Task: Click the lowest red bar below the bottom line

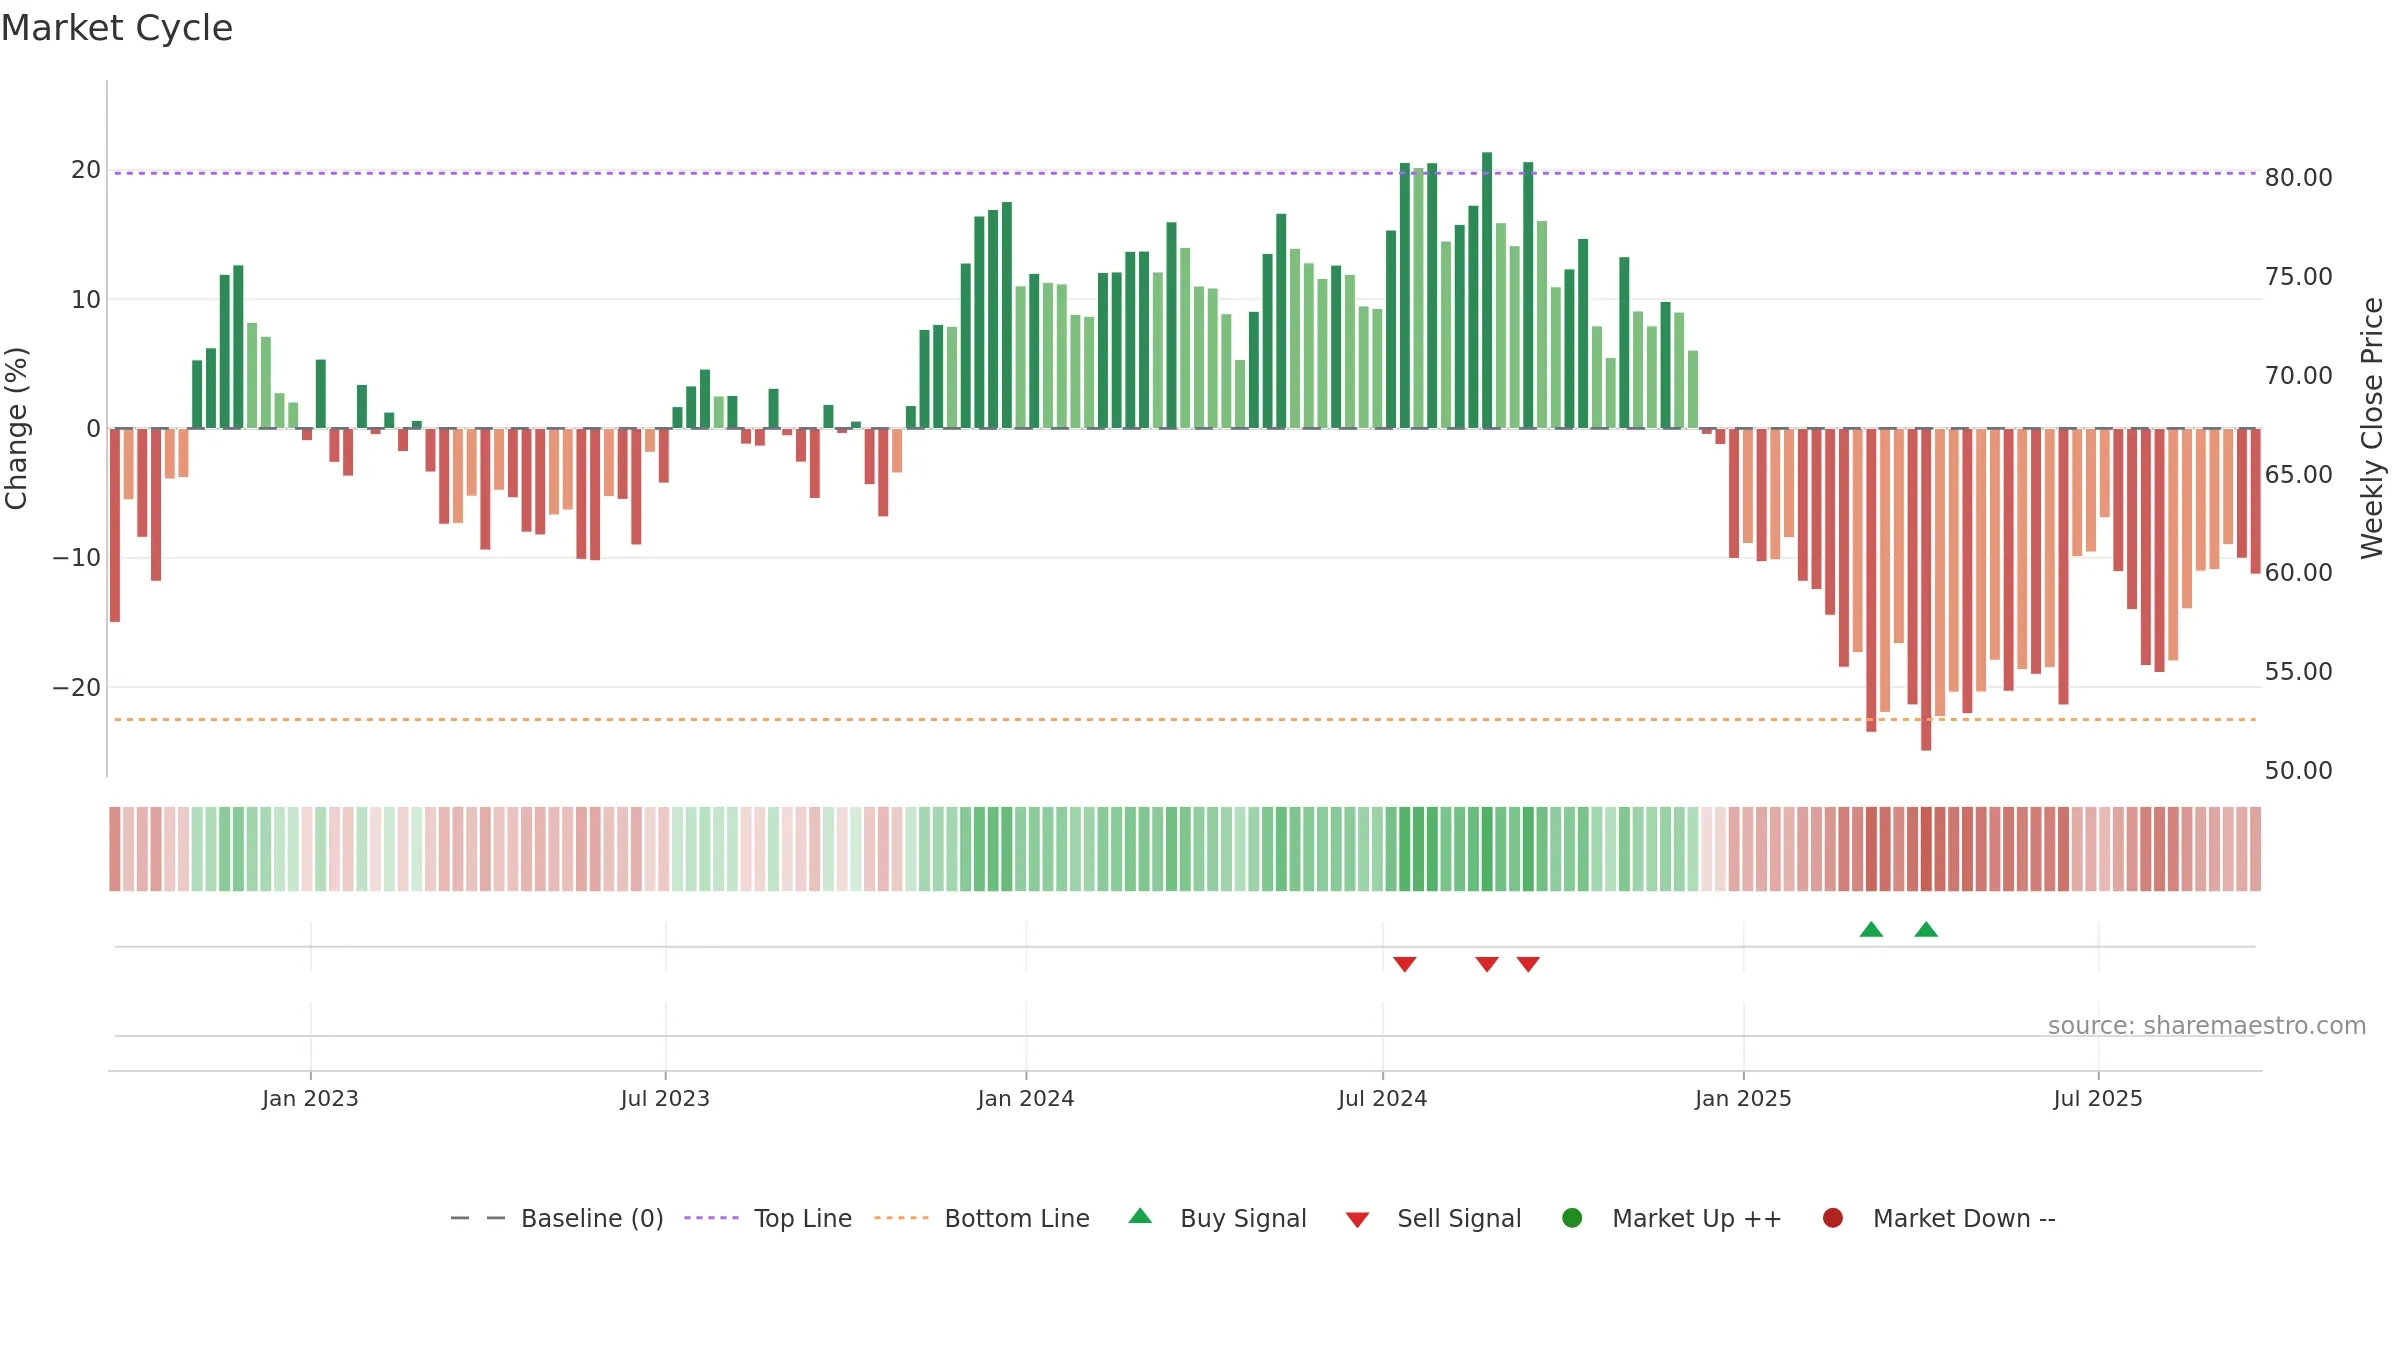Action: tap(1926, 589)
